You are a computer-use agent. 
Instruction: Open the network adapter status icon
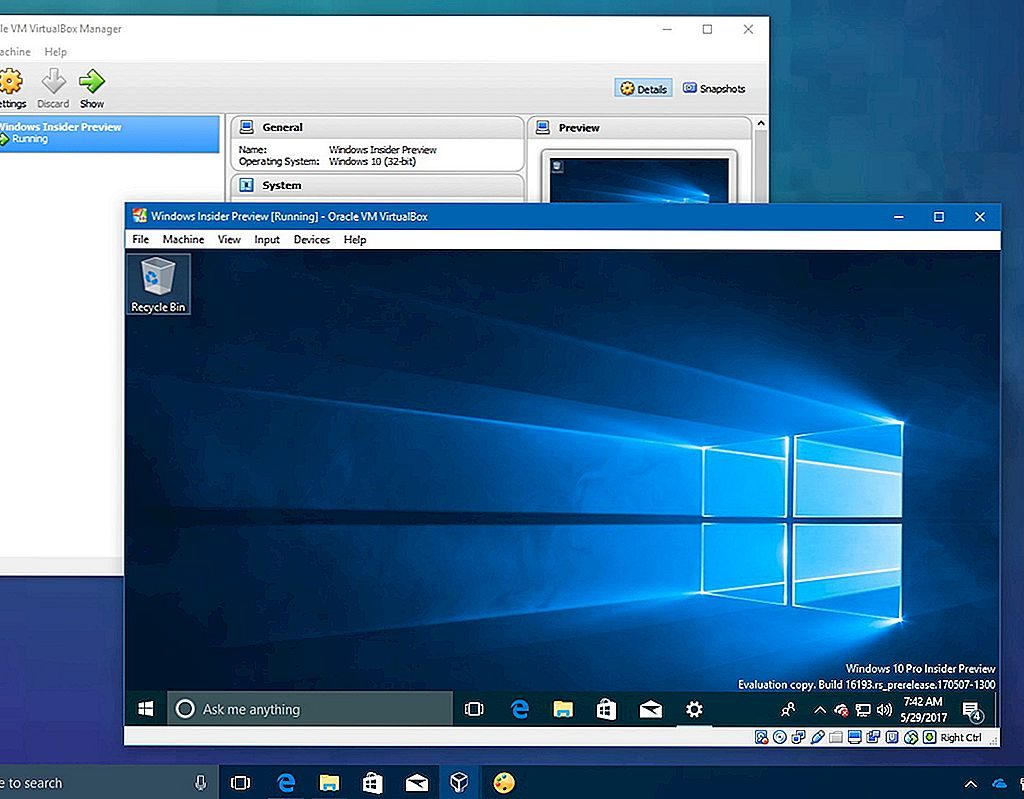tap(798, 737)
